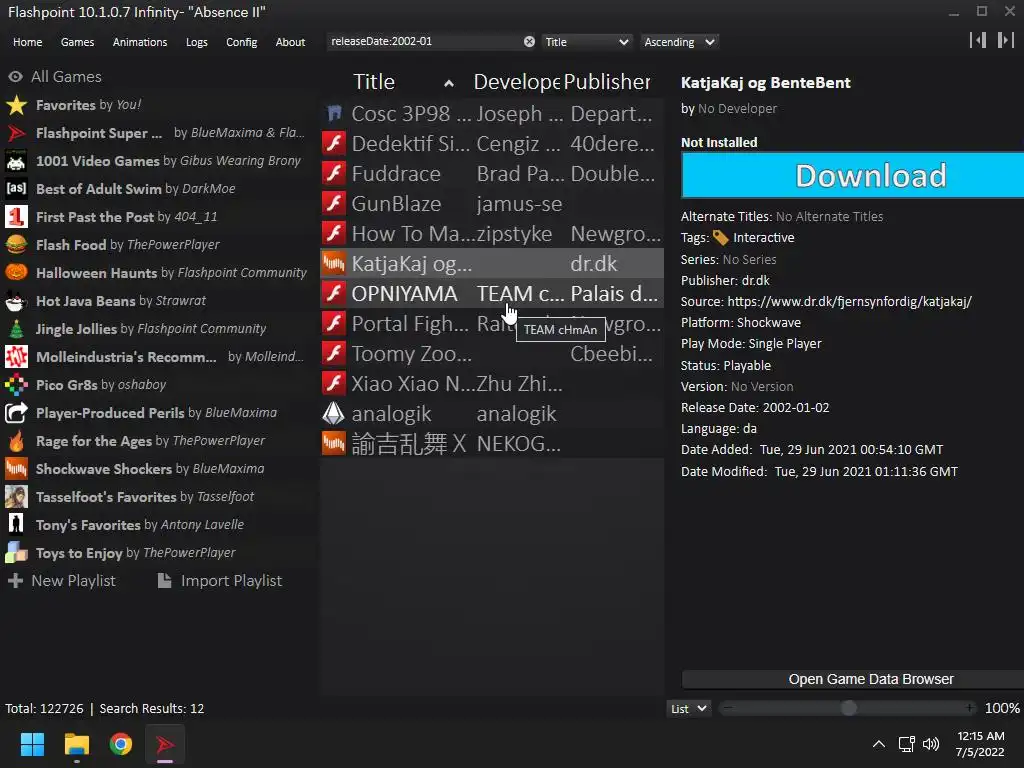Click New Playlist
The image size is (1024, 768).
point(61,581)
